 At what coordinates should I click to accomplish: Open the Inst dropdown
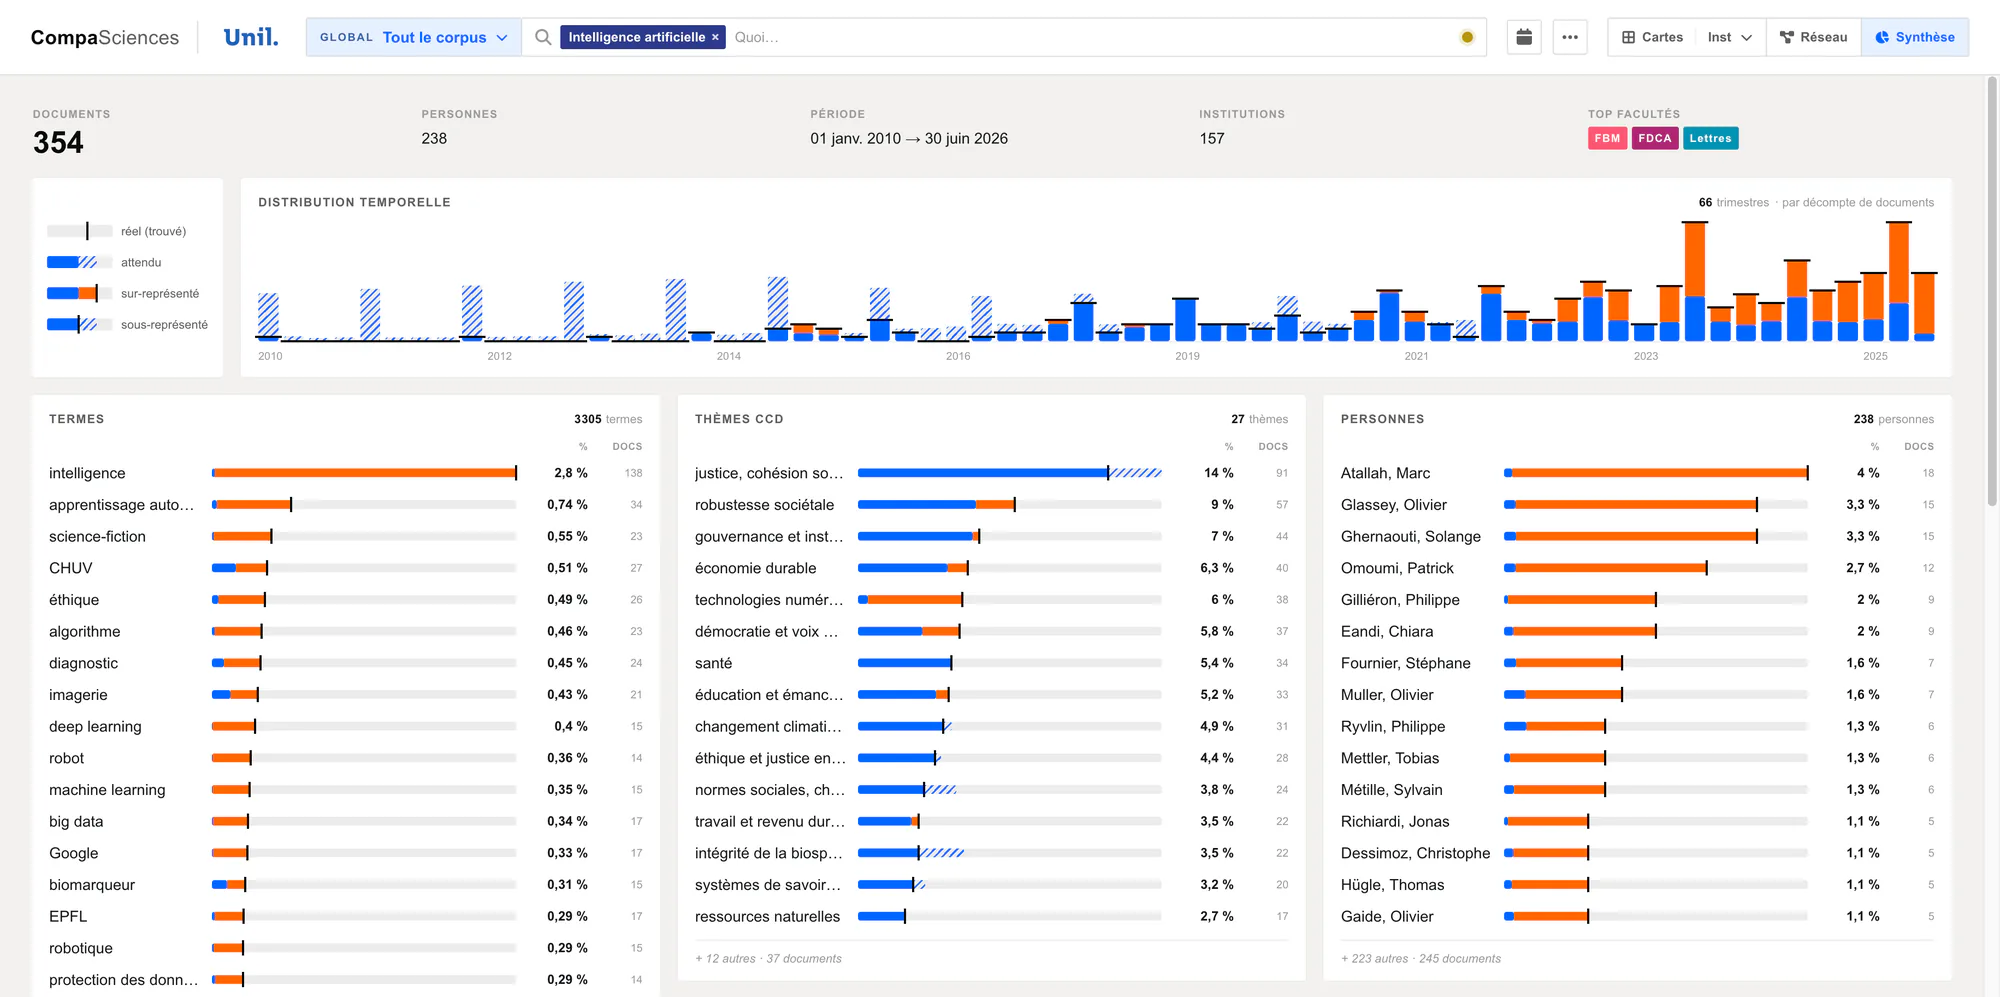pyautogui.click(x=1730, y=37)
